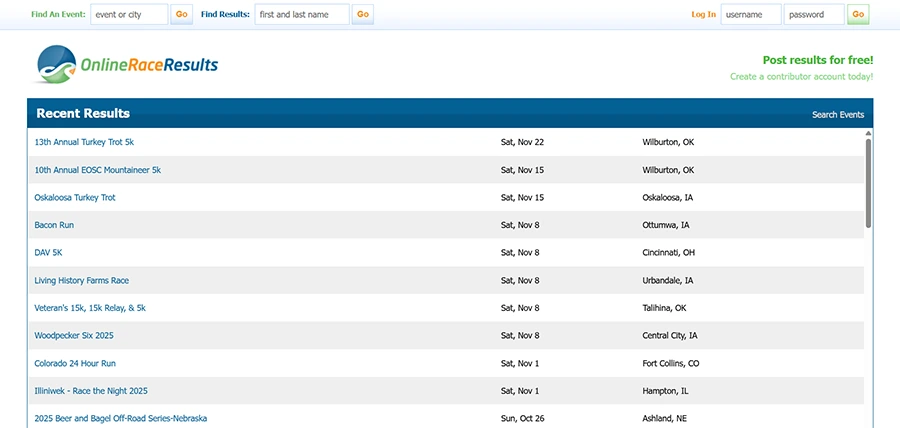Select the DAV 5K event
The height and width of the screenshot is (428, 900).
tap(48, 253)
